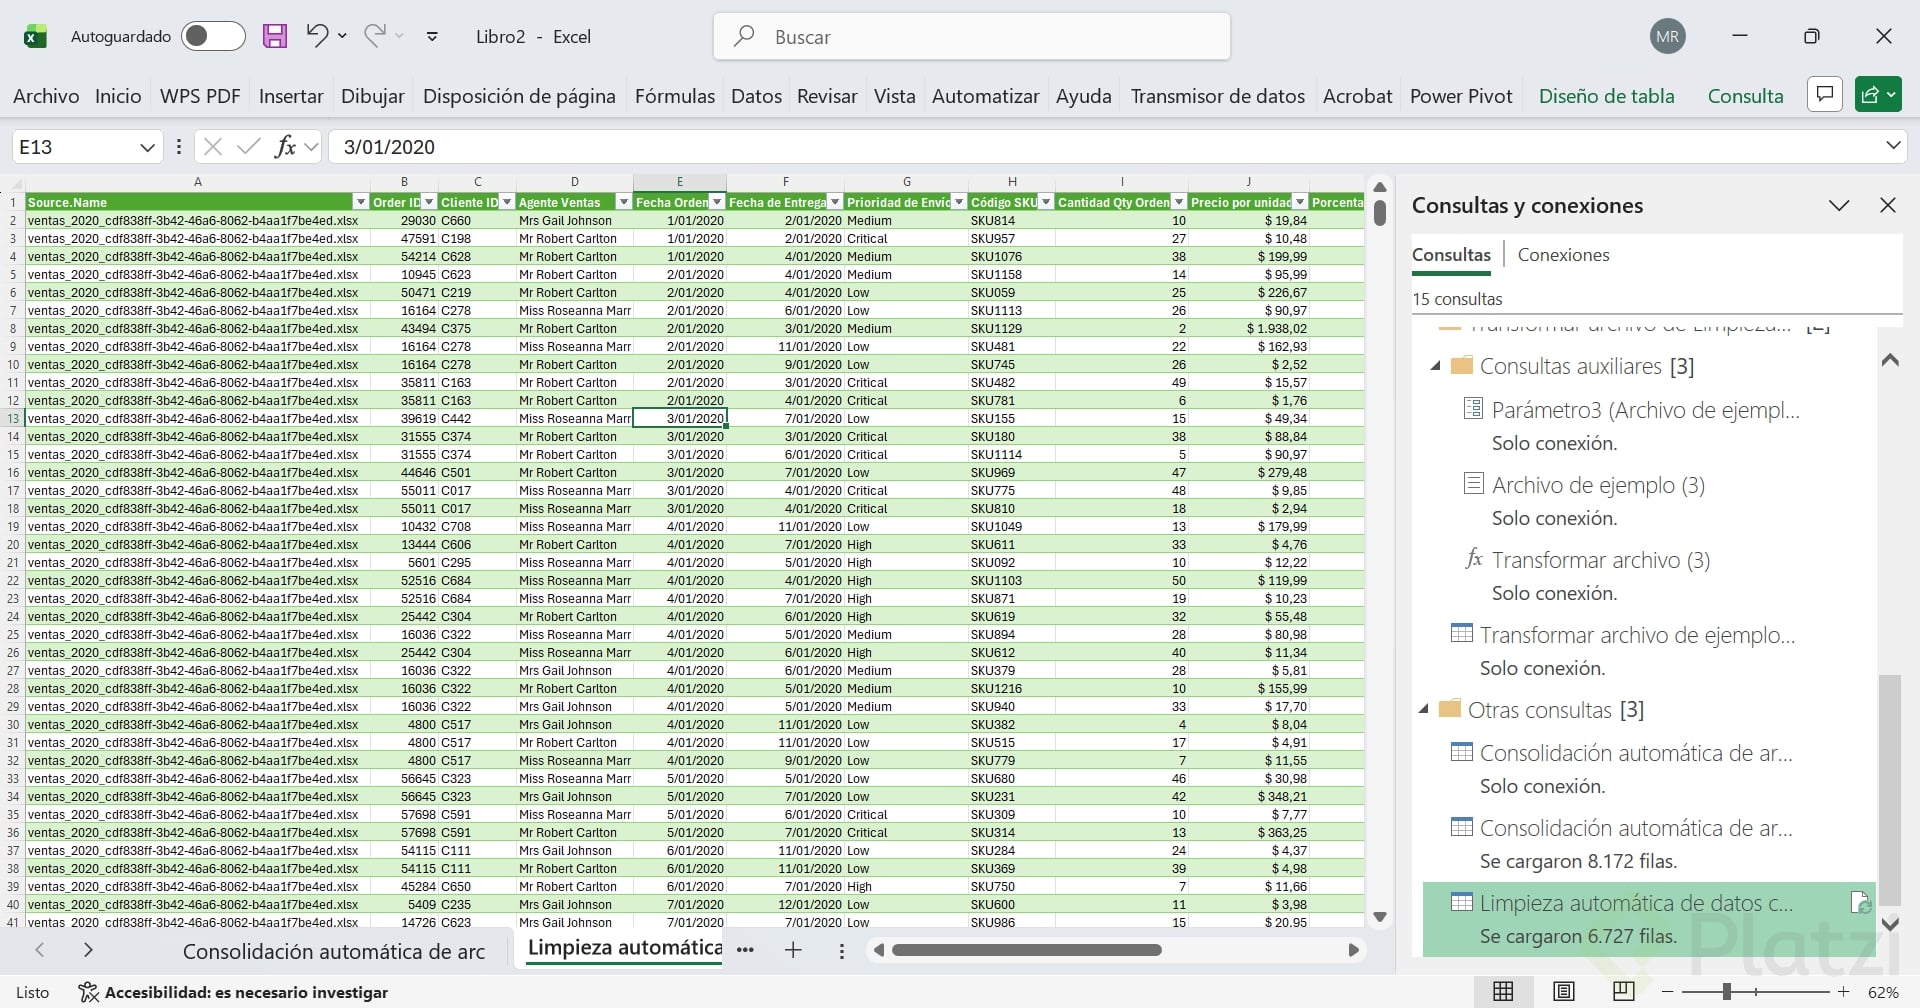Click the Save icon in title bar

pos(274,37)
